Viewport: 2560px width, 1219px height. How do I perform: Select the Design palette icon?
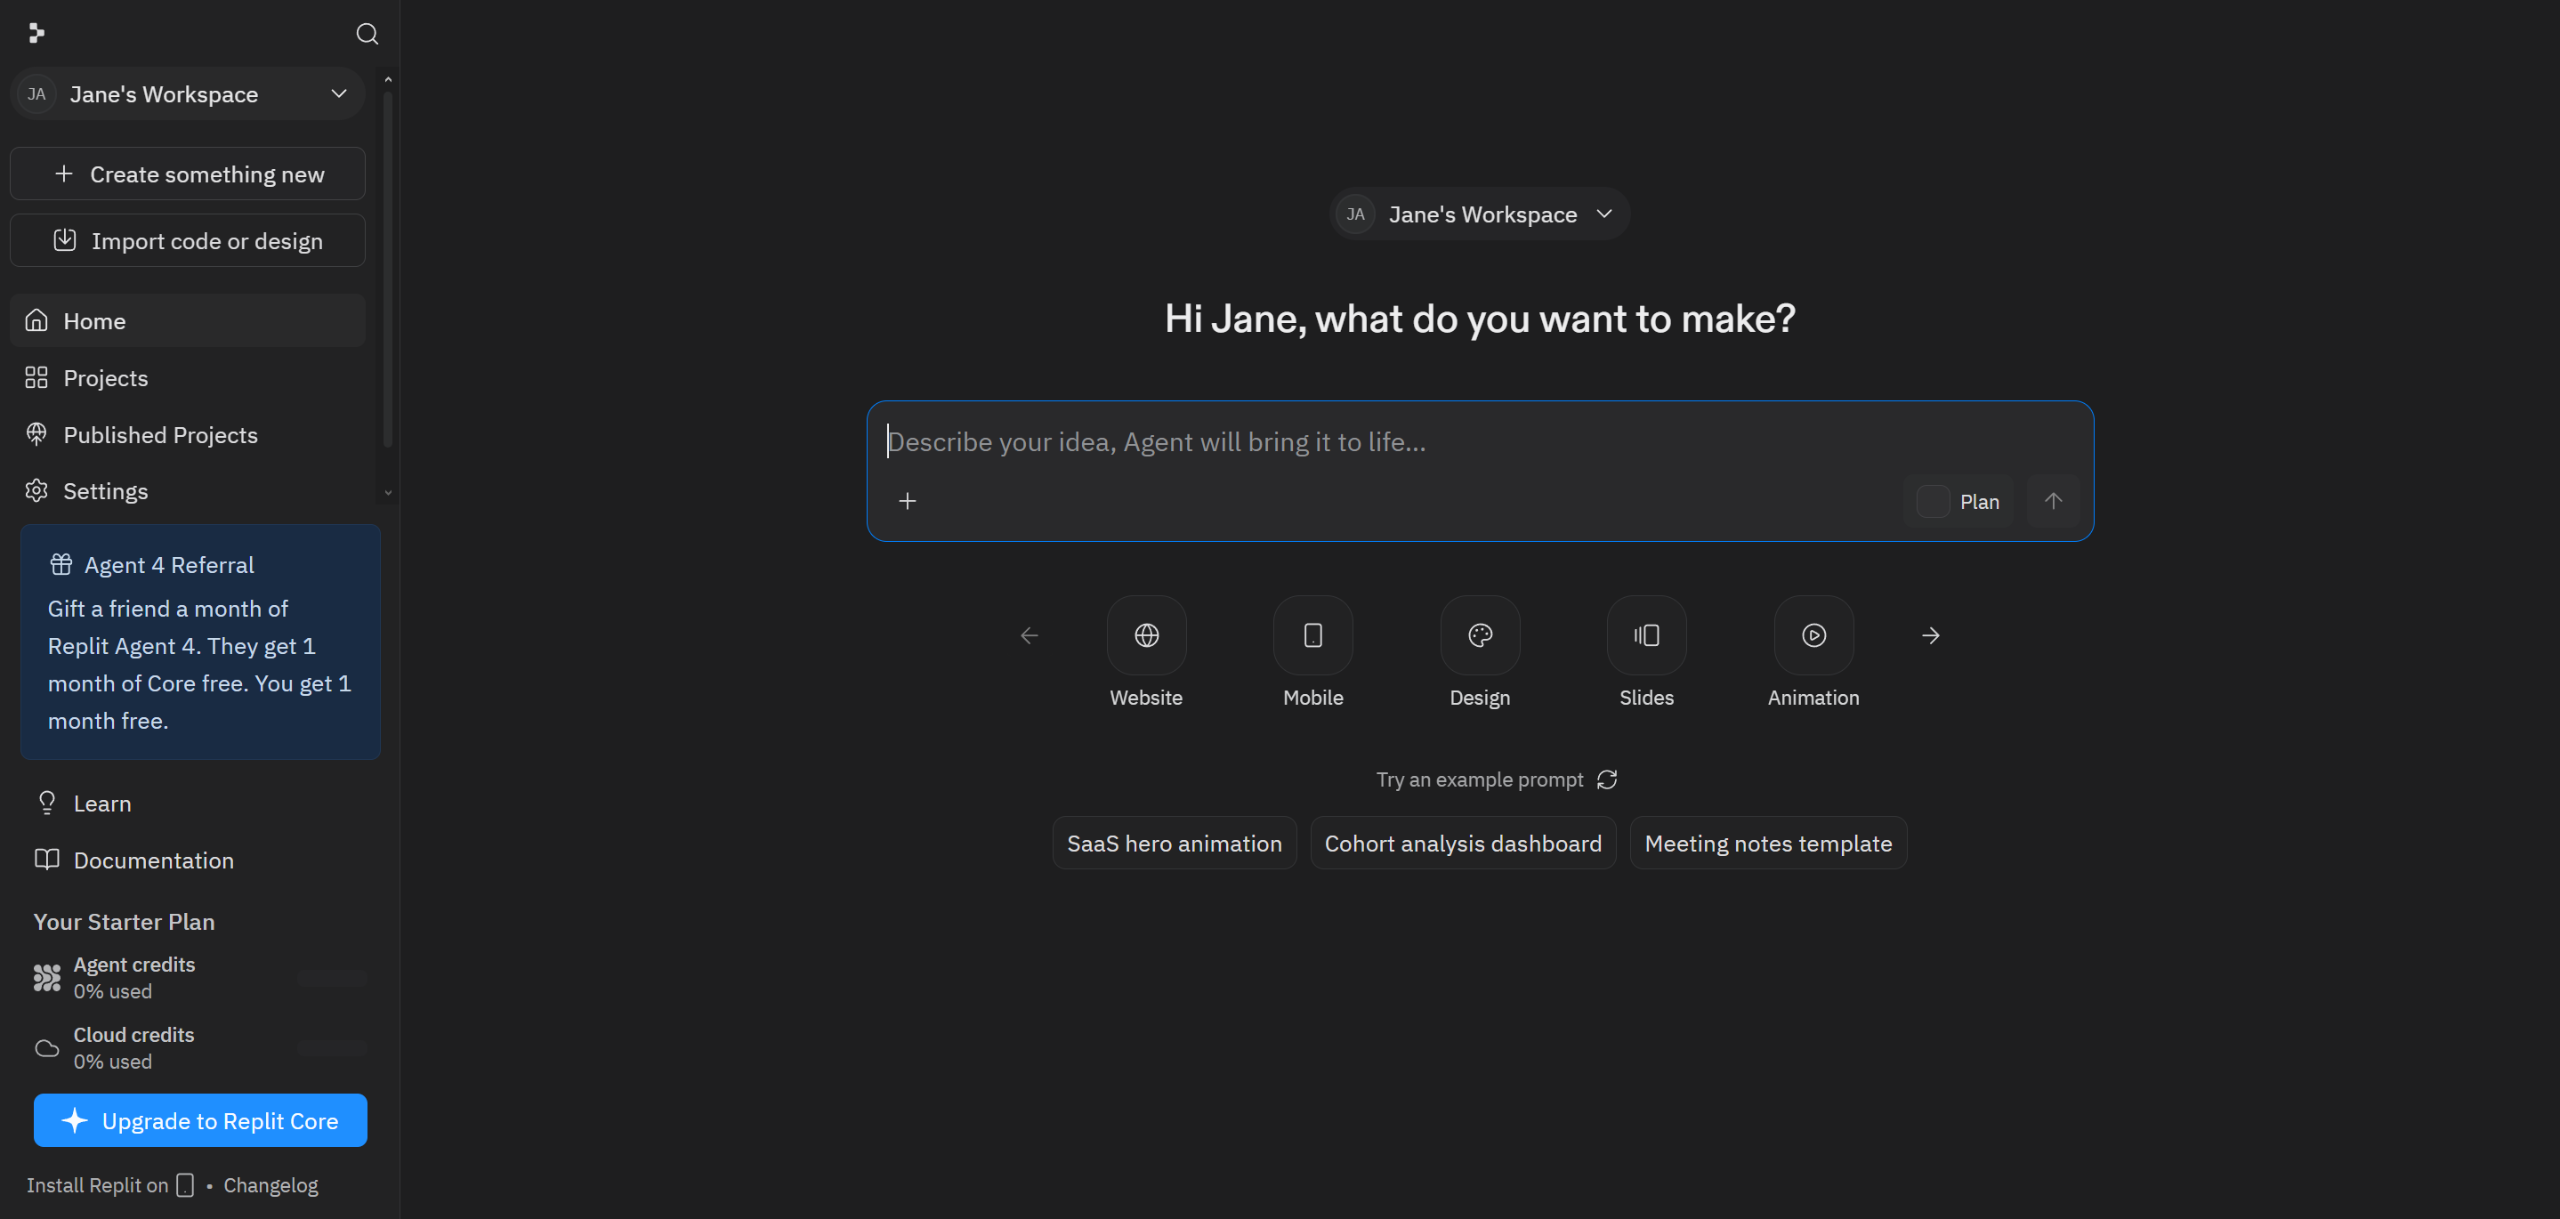tap(1479, 635)
